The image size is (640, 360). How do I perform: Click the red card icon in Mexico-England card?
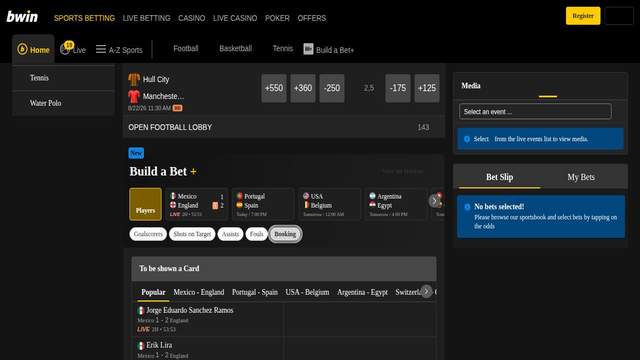(215, 206)
